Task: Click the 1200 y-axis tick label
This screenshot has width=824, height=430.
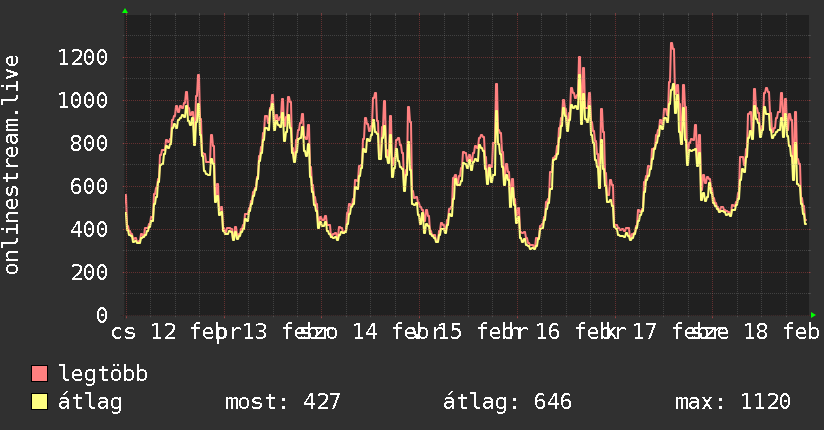Action: click(x=83, y=57)
